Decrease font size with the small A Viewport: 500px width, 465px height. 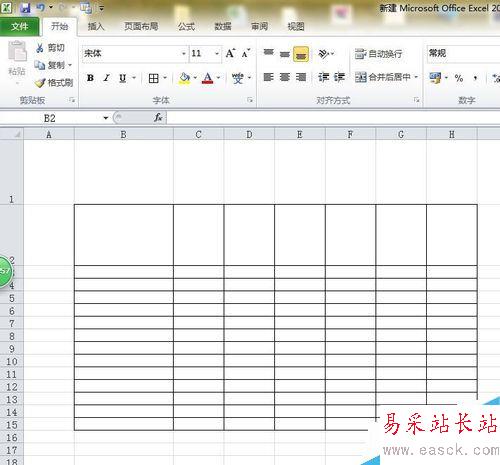(x=246, y=53)
